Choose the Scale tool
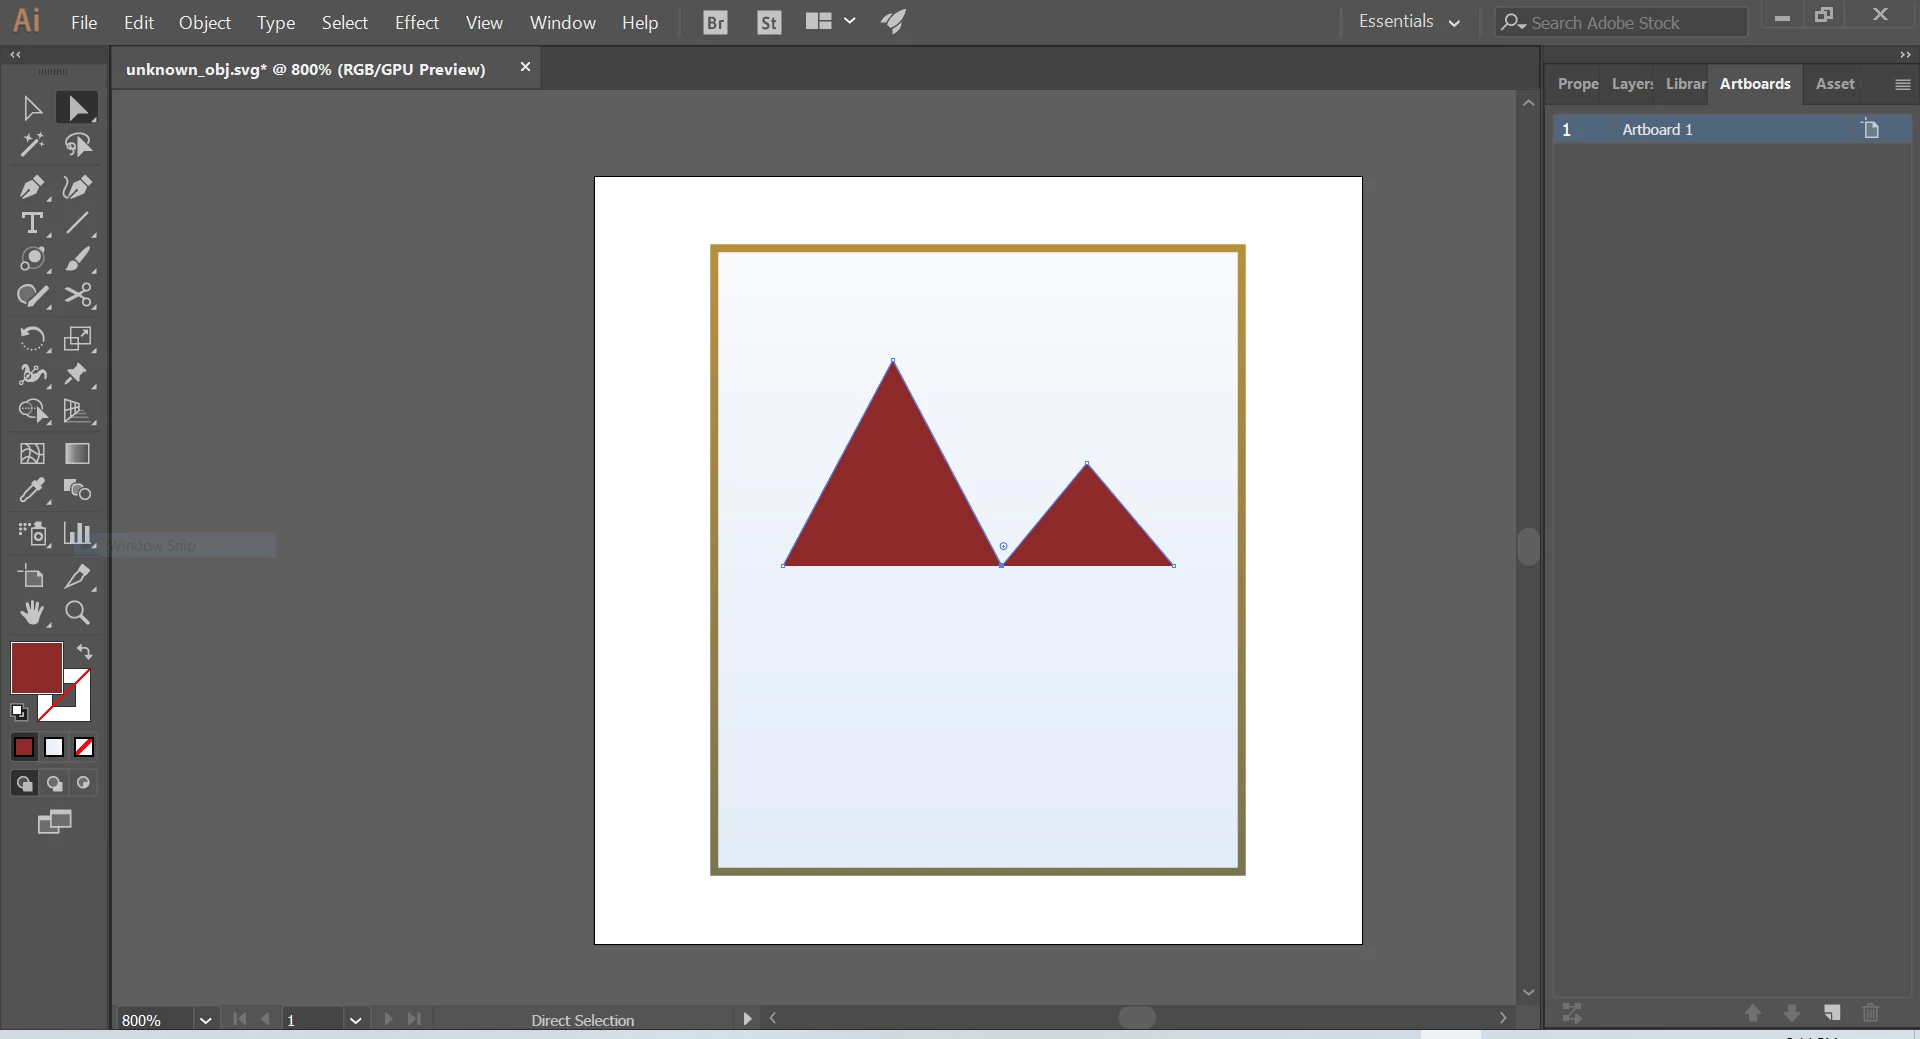Screen dimensions: 1920x1039 click(x=78, y=338)
